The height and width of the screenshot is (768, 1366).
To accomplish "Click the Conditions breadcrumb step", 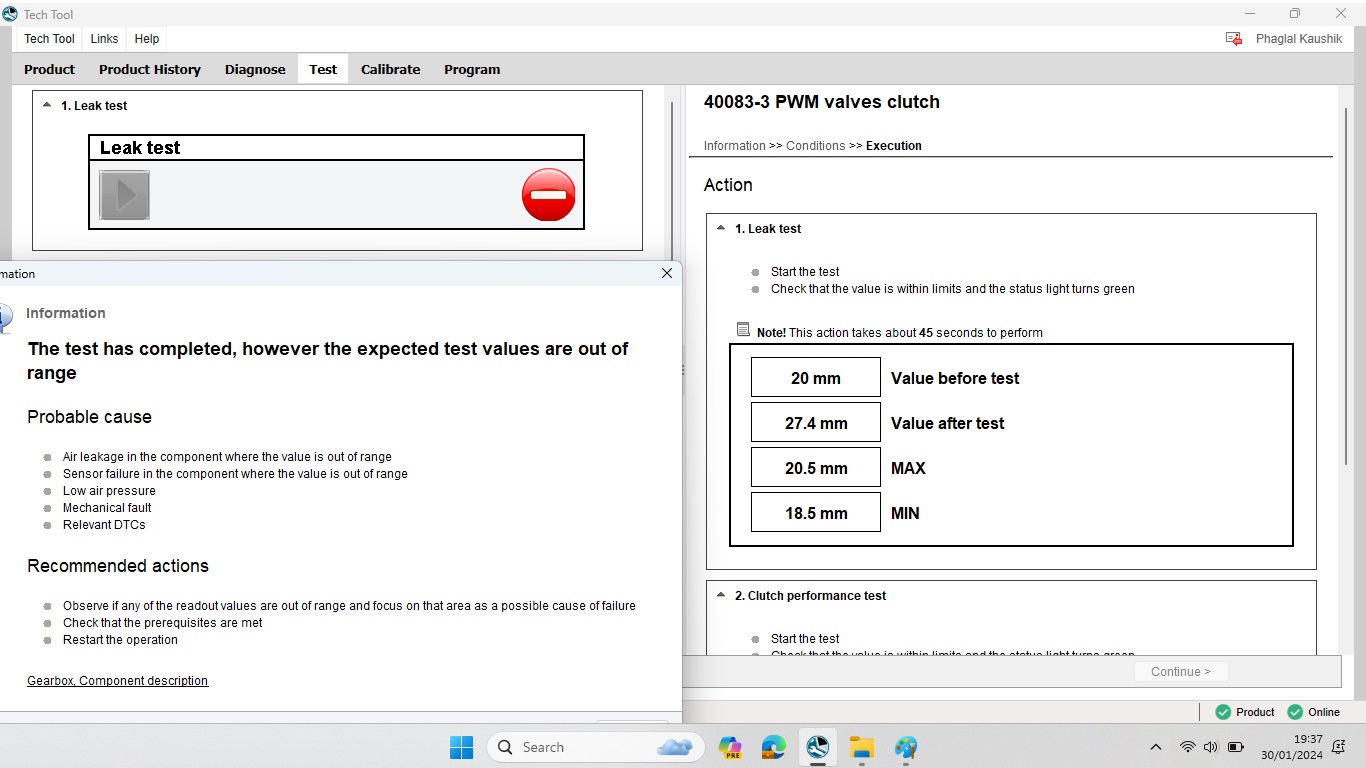I will tap(816, 146).
